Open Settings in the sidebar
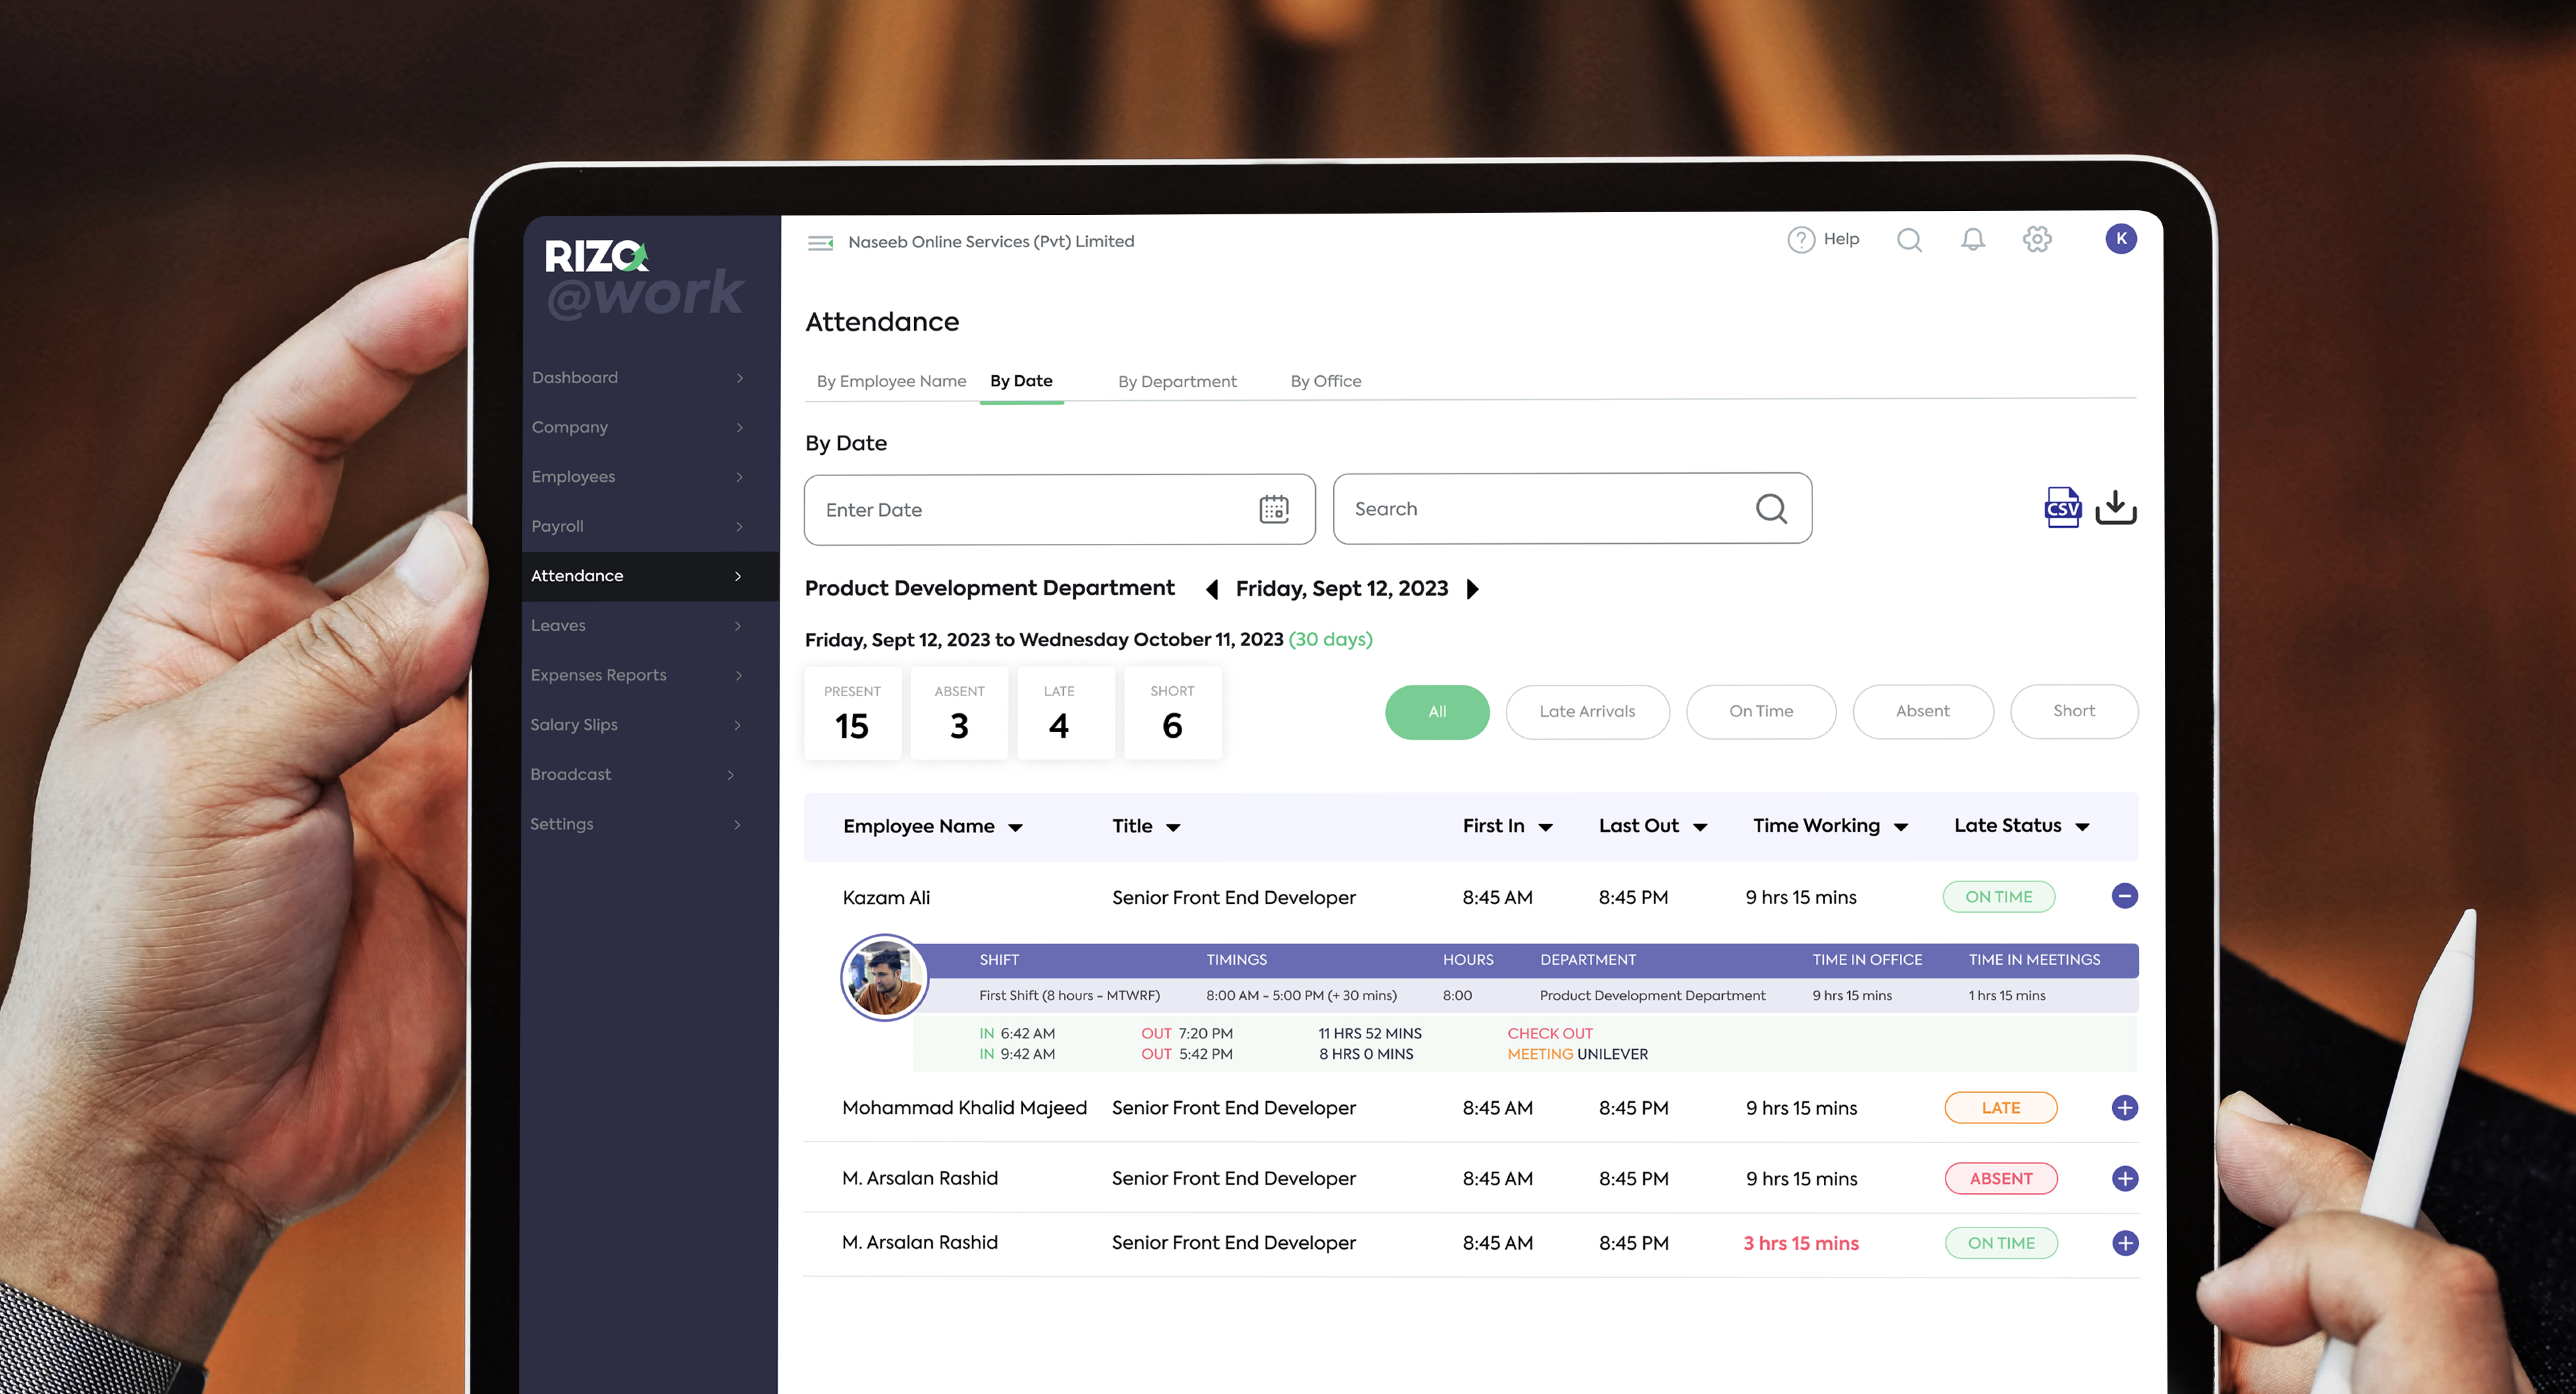 coord(649,824)
